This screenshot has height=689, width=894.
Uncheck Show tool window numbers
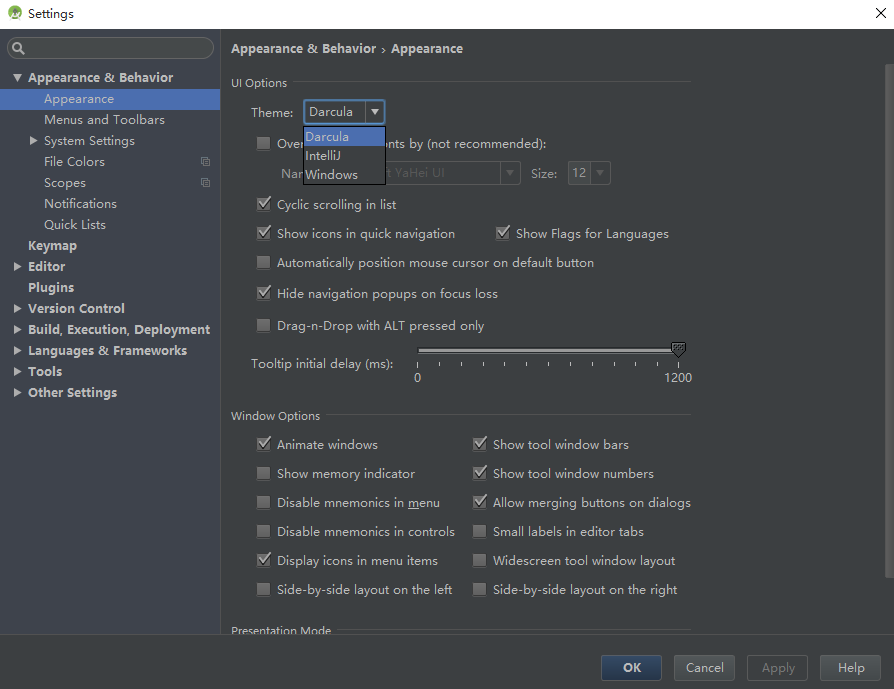479,473
